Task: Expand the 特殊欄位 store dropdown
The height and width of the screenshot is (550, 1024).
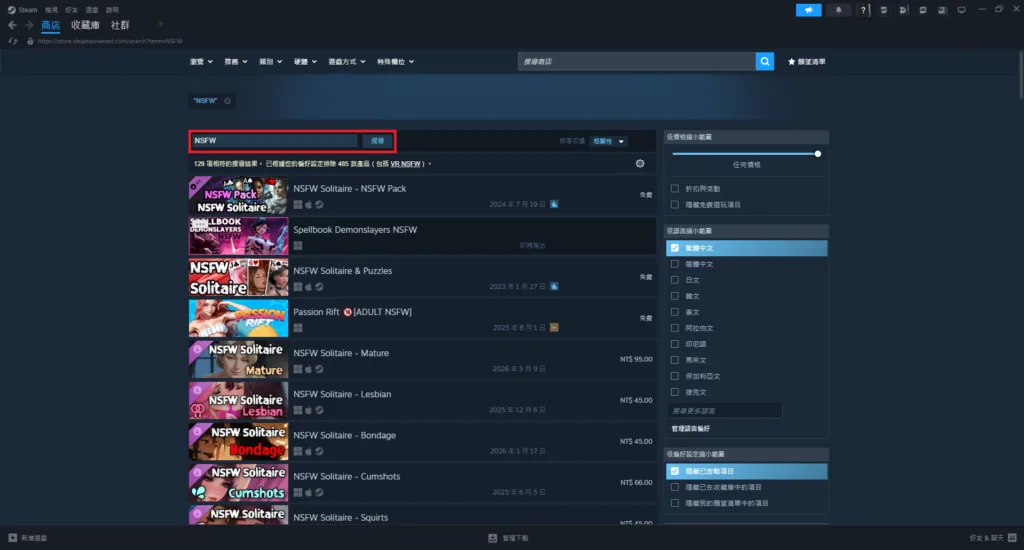Action: [395, 61]
